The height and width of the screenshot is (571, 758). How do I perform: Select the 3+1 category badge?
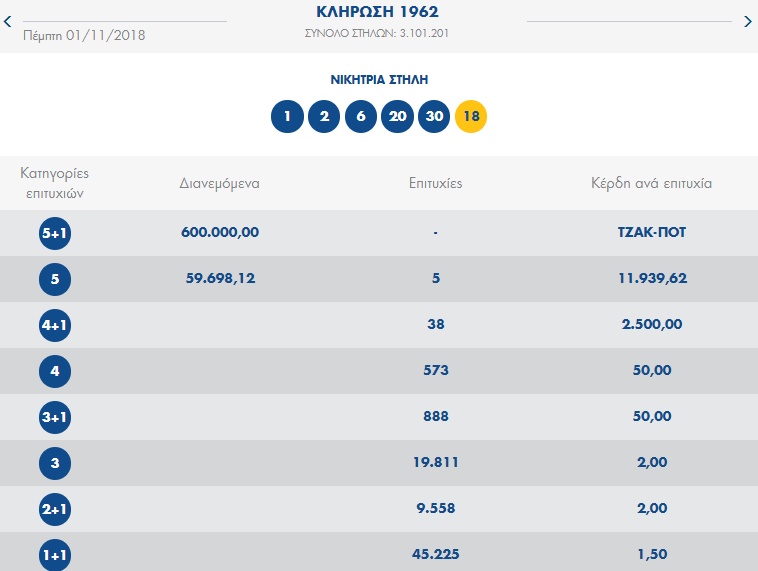(55, 417)
